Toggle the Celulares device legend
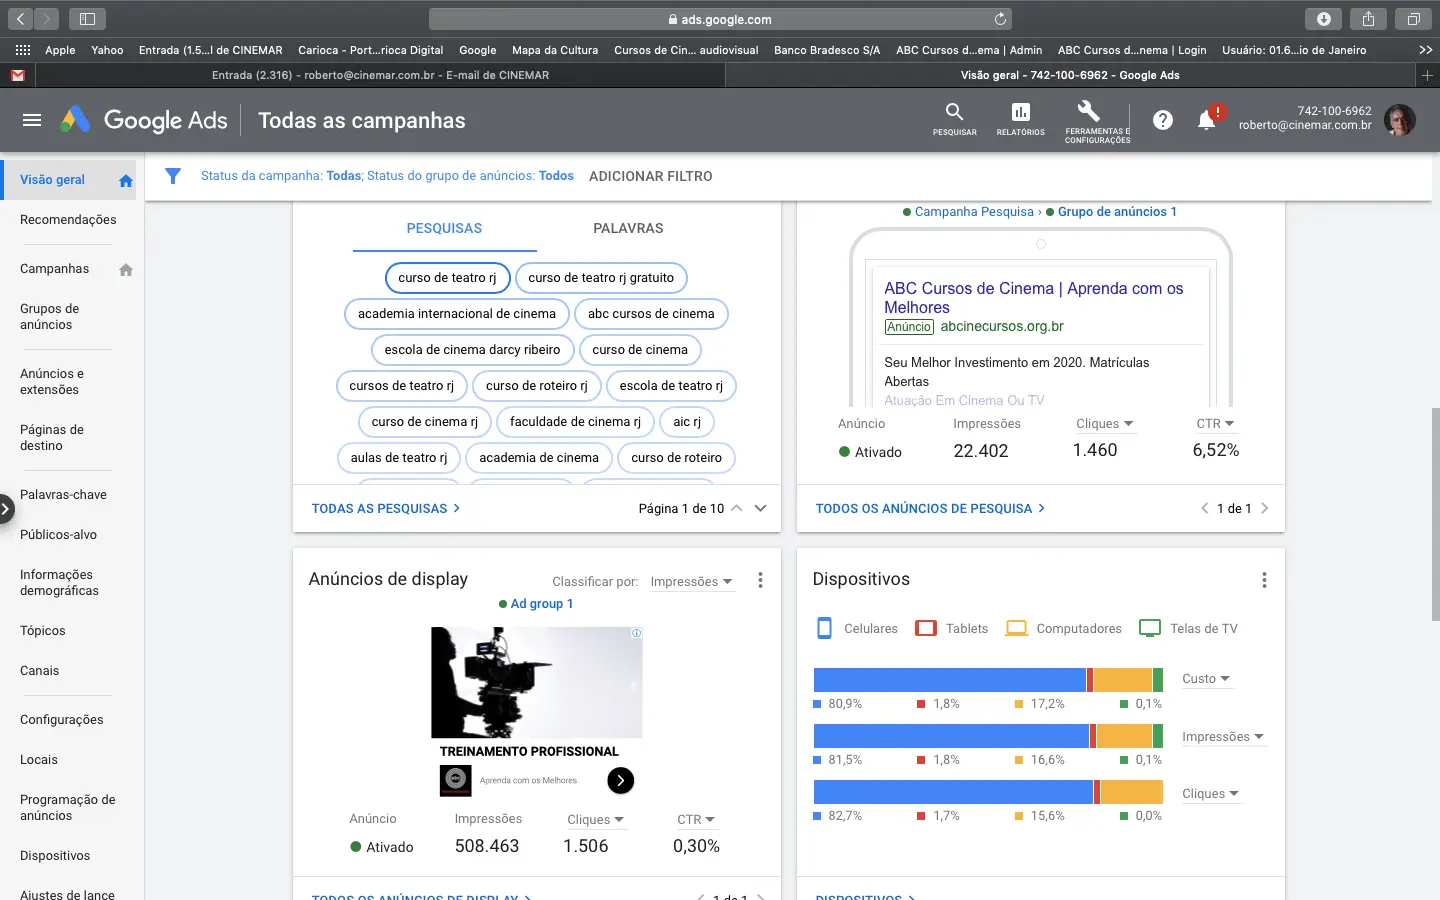 [857, 629]
